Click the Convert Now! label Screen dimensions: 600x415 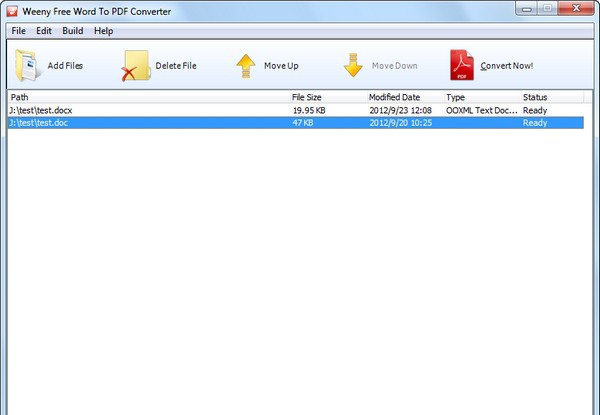pyautogui.click(x=507, y=66)
